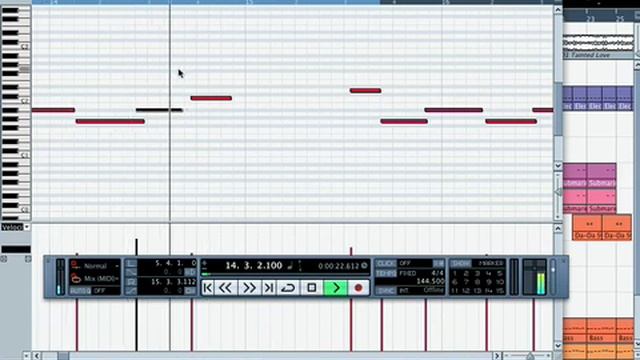Click the red record mode icon beside Normal
This screenshot has height=360, width=640.
76,265
